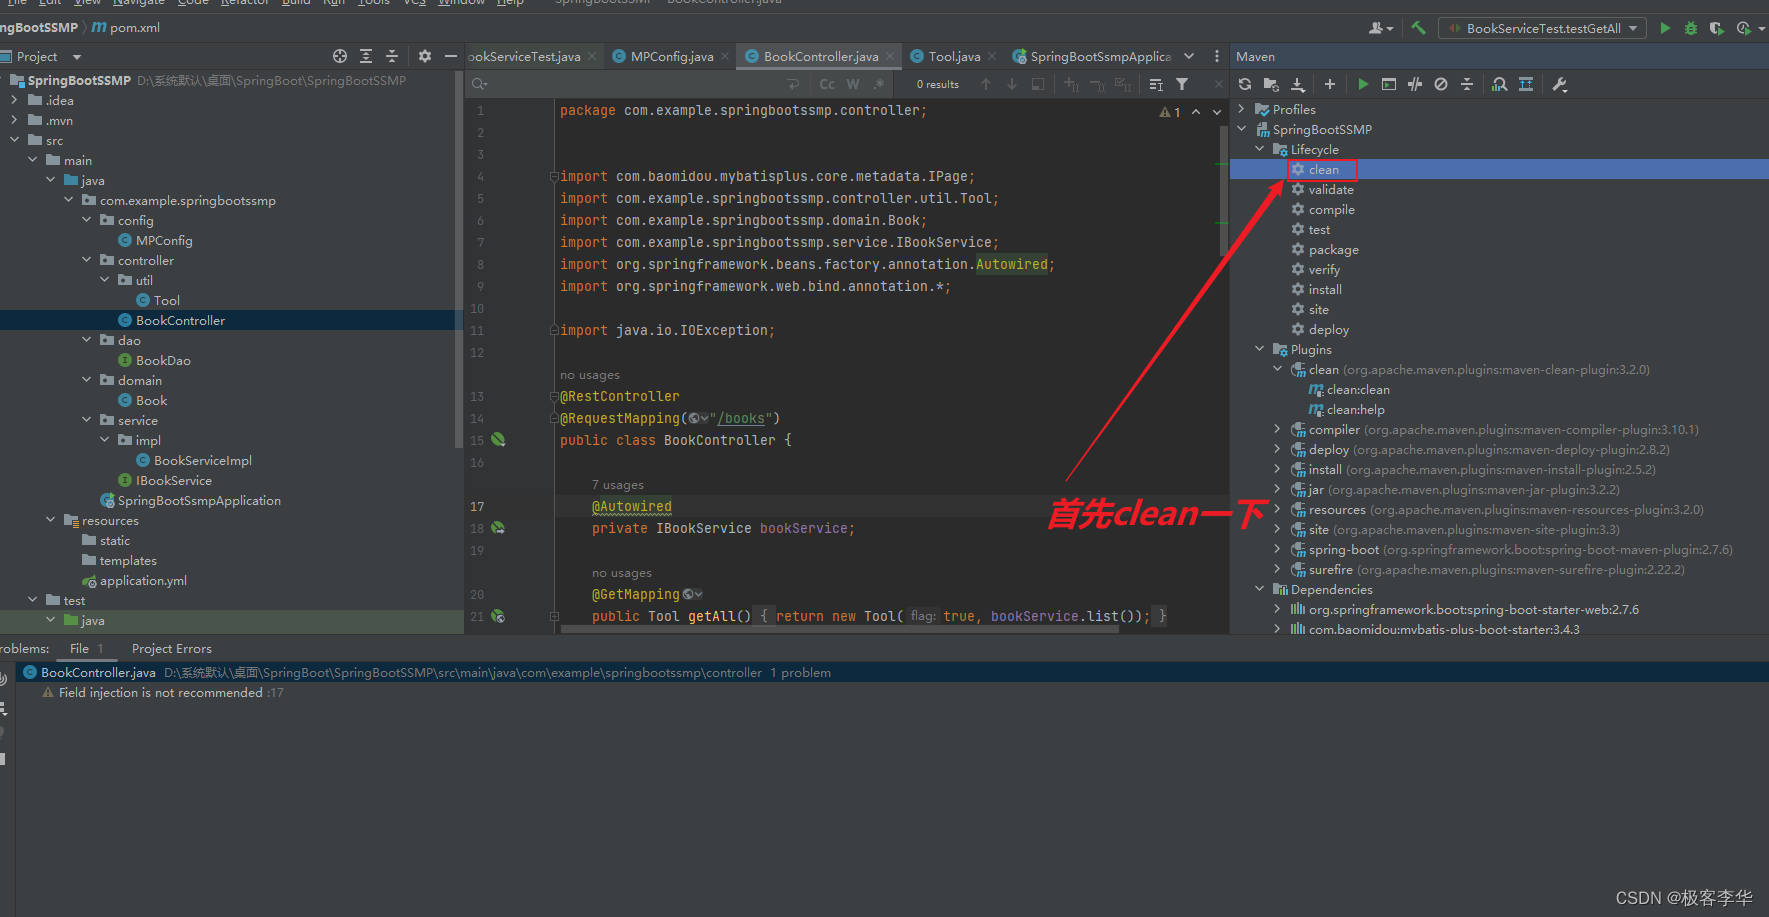Toggle Maven Skip Tests mode
This screenshot has height=917, width=1769.
pyautogui.click(x=1441, y=85)
